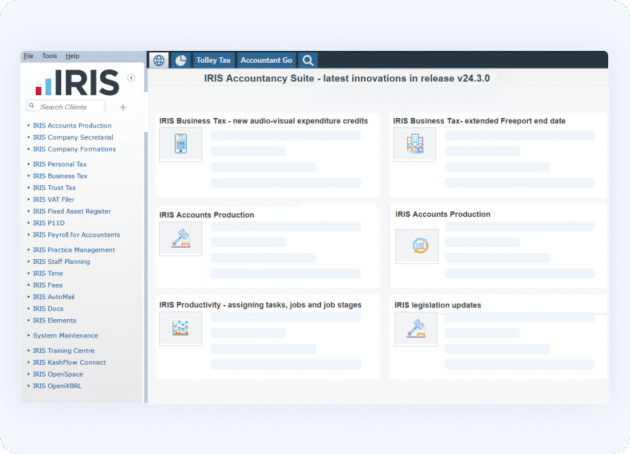This screenshot has height=454, width=630.
Task: Open System Maintenance
Action: 65,335
